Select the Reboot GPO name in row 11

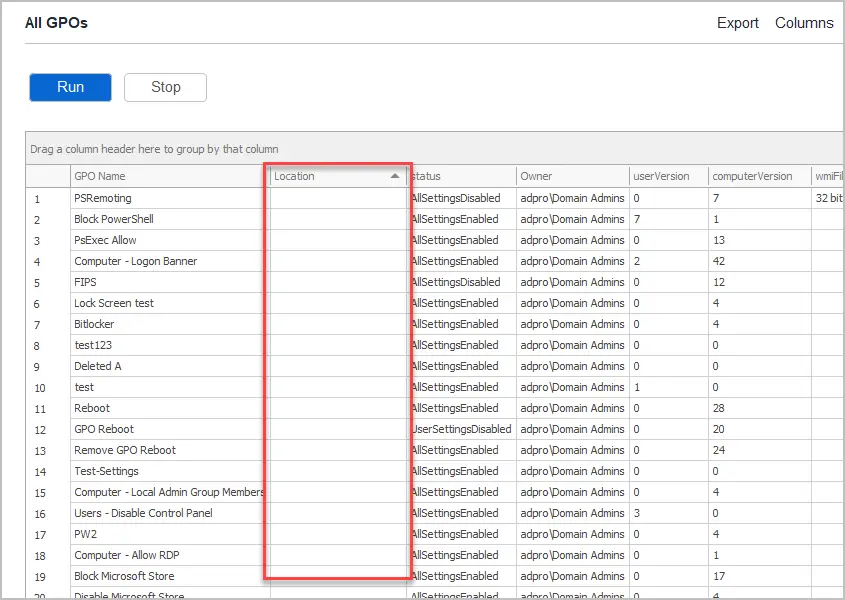[92, 409]
